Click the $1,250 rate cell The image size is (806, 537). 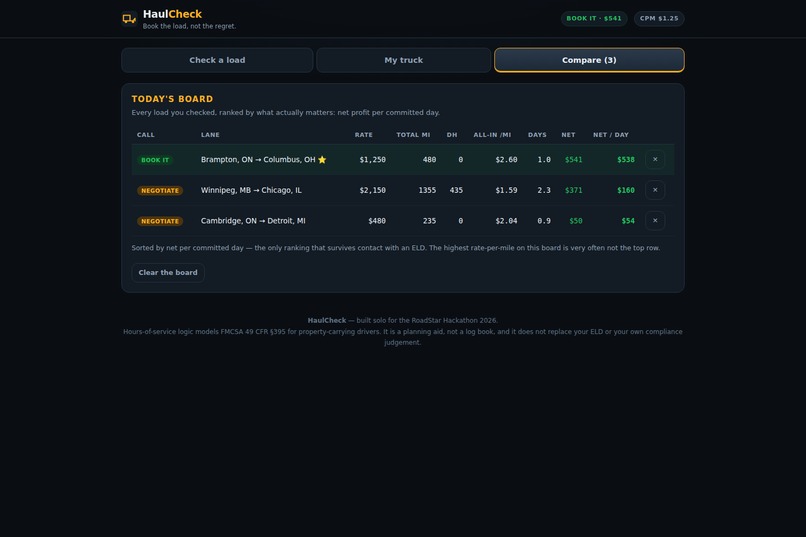(x=373, y=160)
